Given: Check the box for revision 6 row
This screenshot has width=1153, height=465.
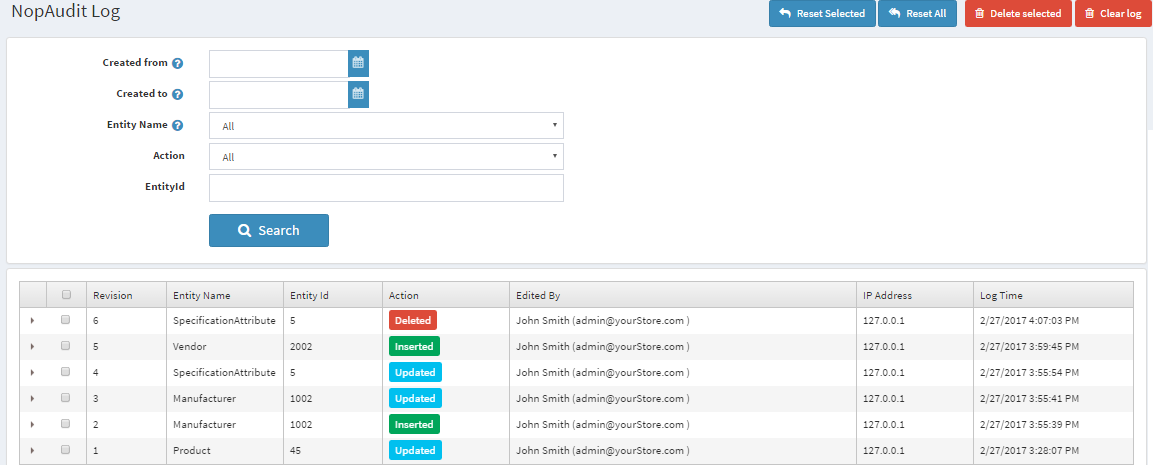Looking at the screenshot, I should coord(65,320).
